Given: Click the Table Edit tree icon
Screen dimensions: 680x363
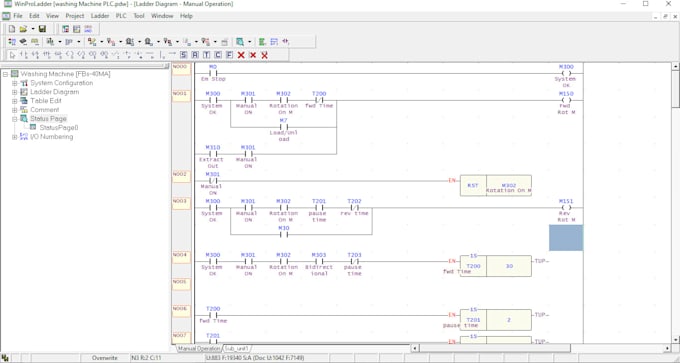Looking at the screenshot, I should click(x=24, y=101).
